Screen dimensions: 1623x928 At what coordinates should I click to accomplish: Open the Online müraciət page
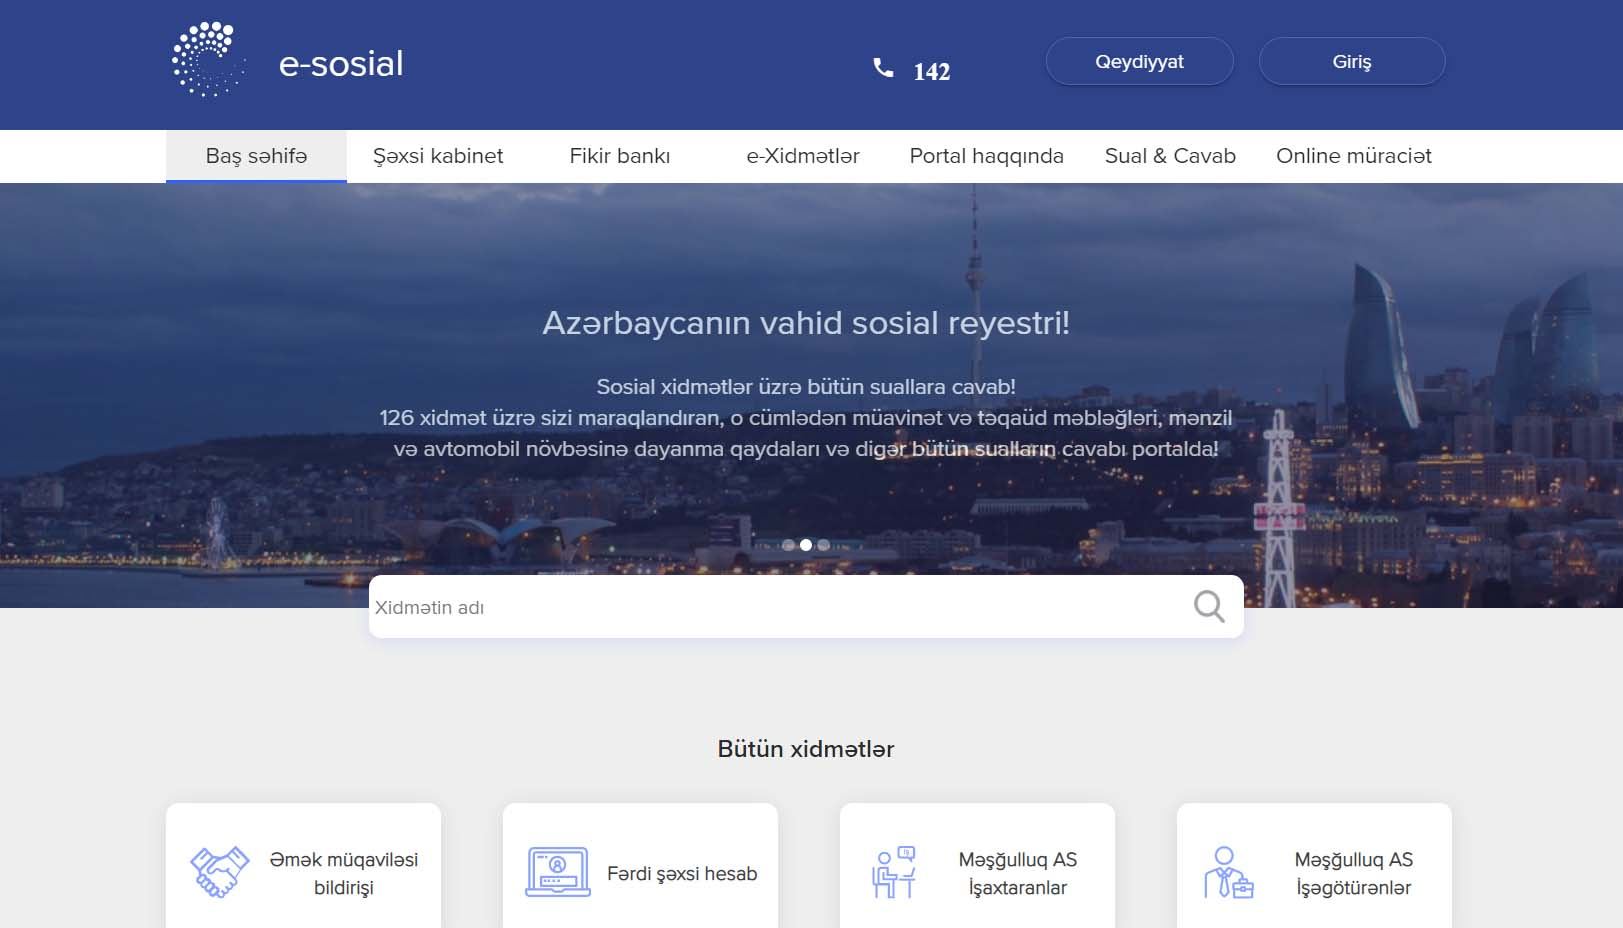pyautogui.click(x=1353, y=156)
